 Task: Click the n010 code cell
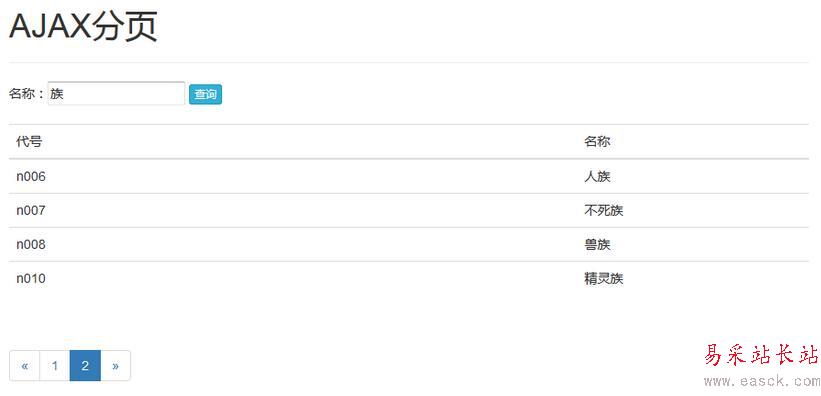(31, 279)
